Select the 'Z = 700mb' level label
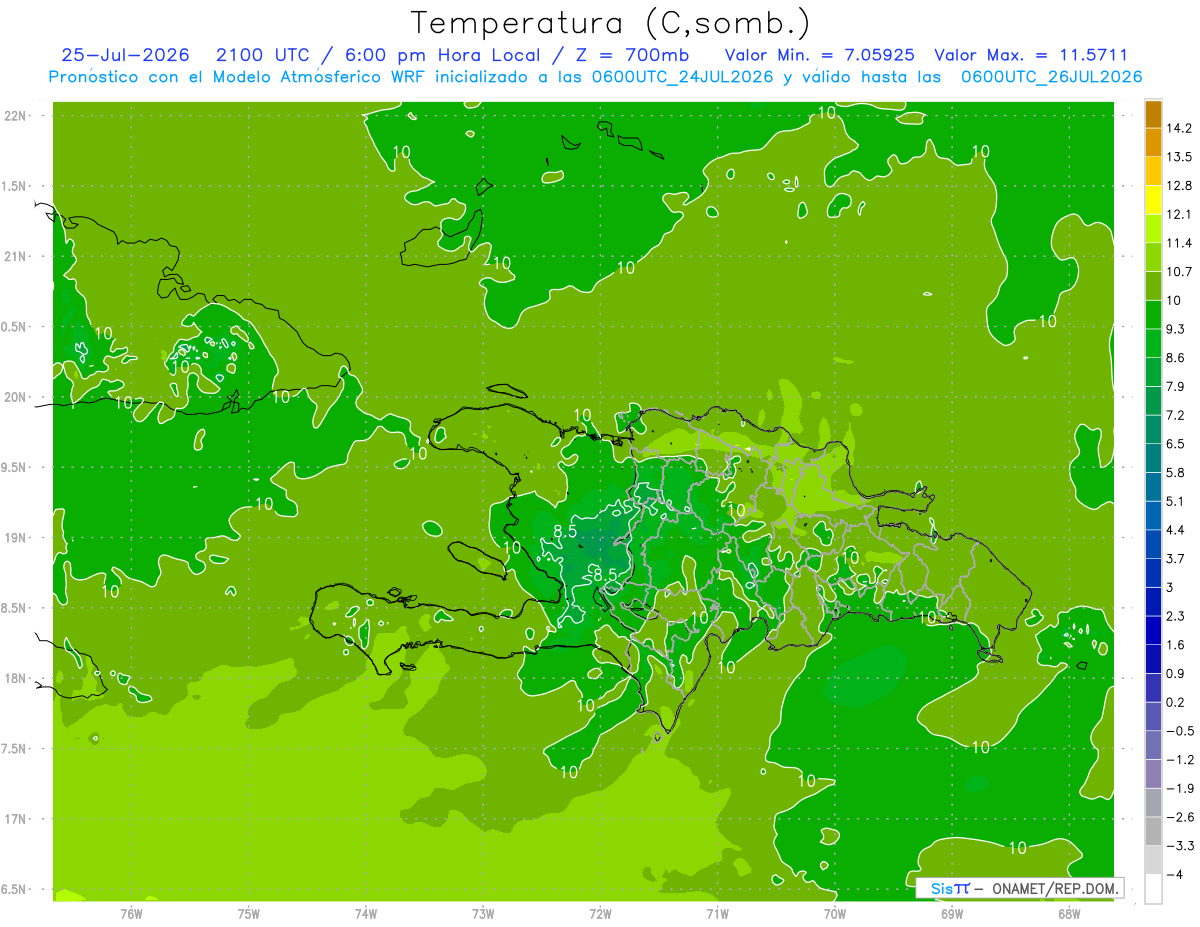This screenshot has height=927, width=1200. (631, 55)
